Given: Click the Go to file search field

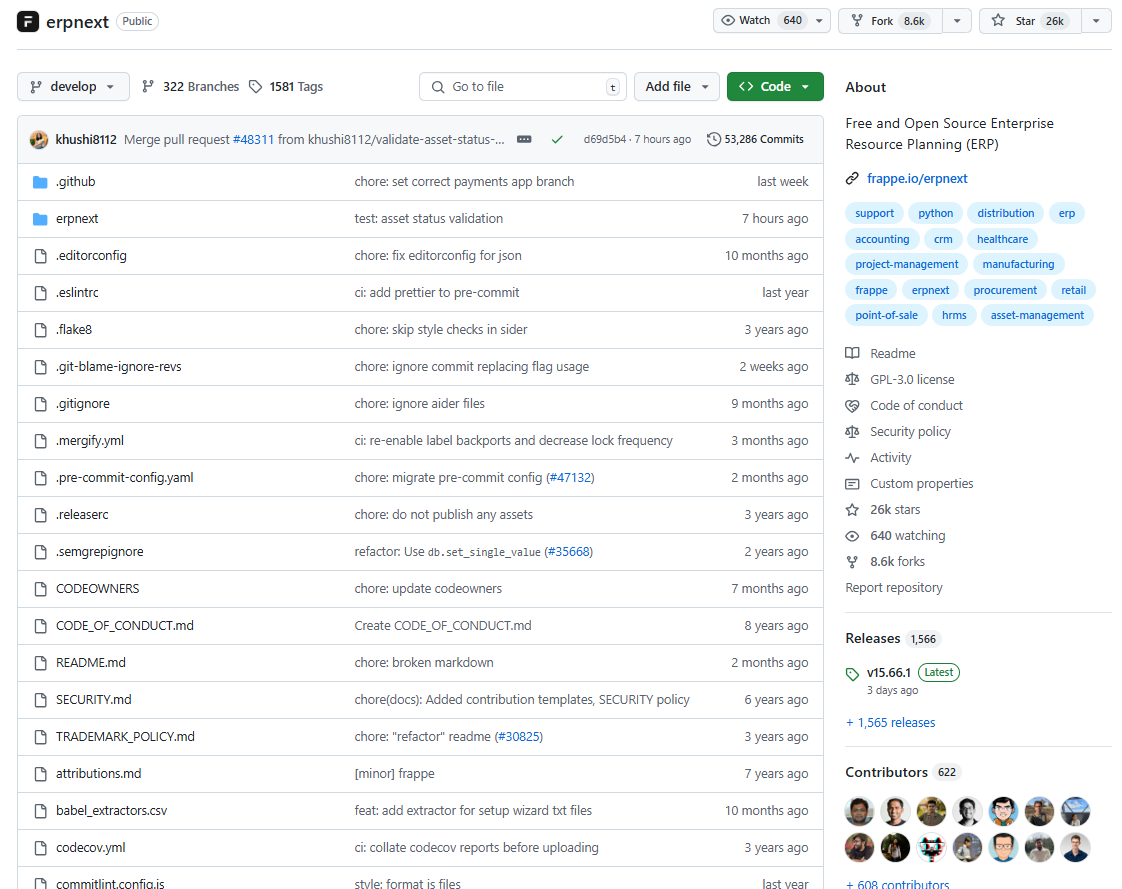Looking at the screenshot, I should click(522, 87).
